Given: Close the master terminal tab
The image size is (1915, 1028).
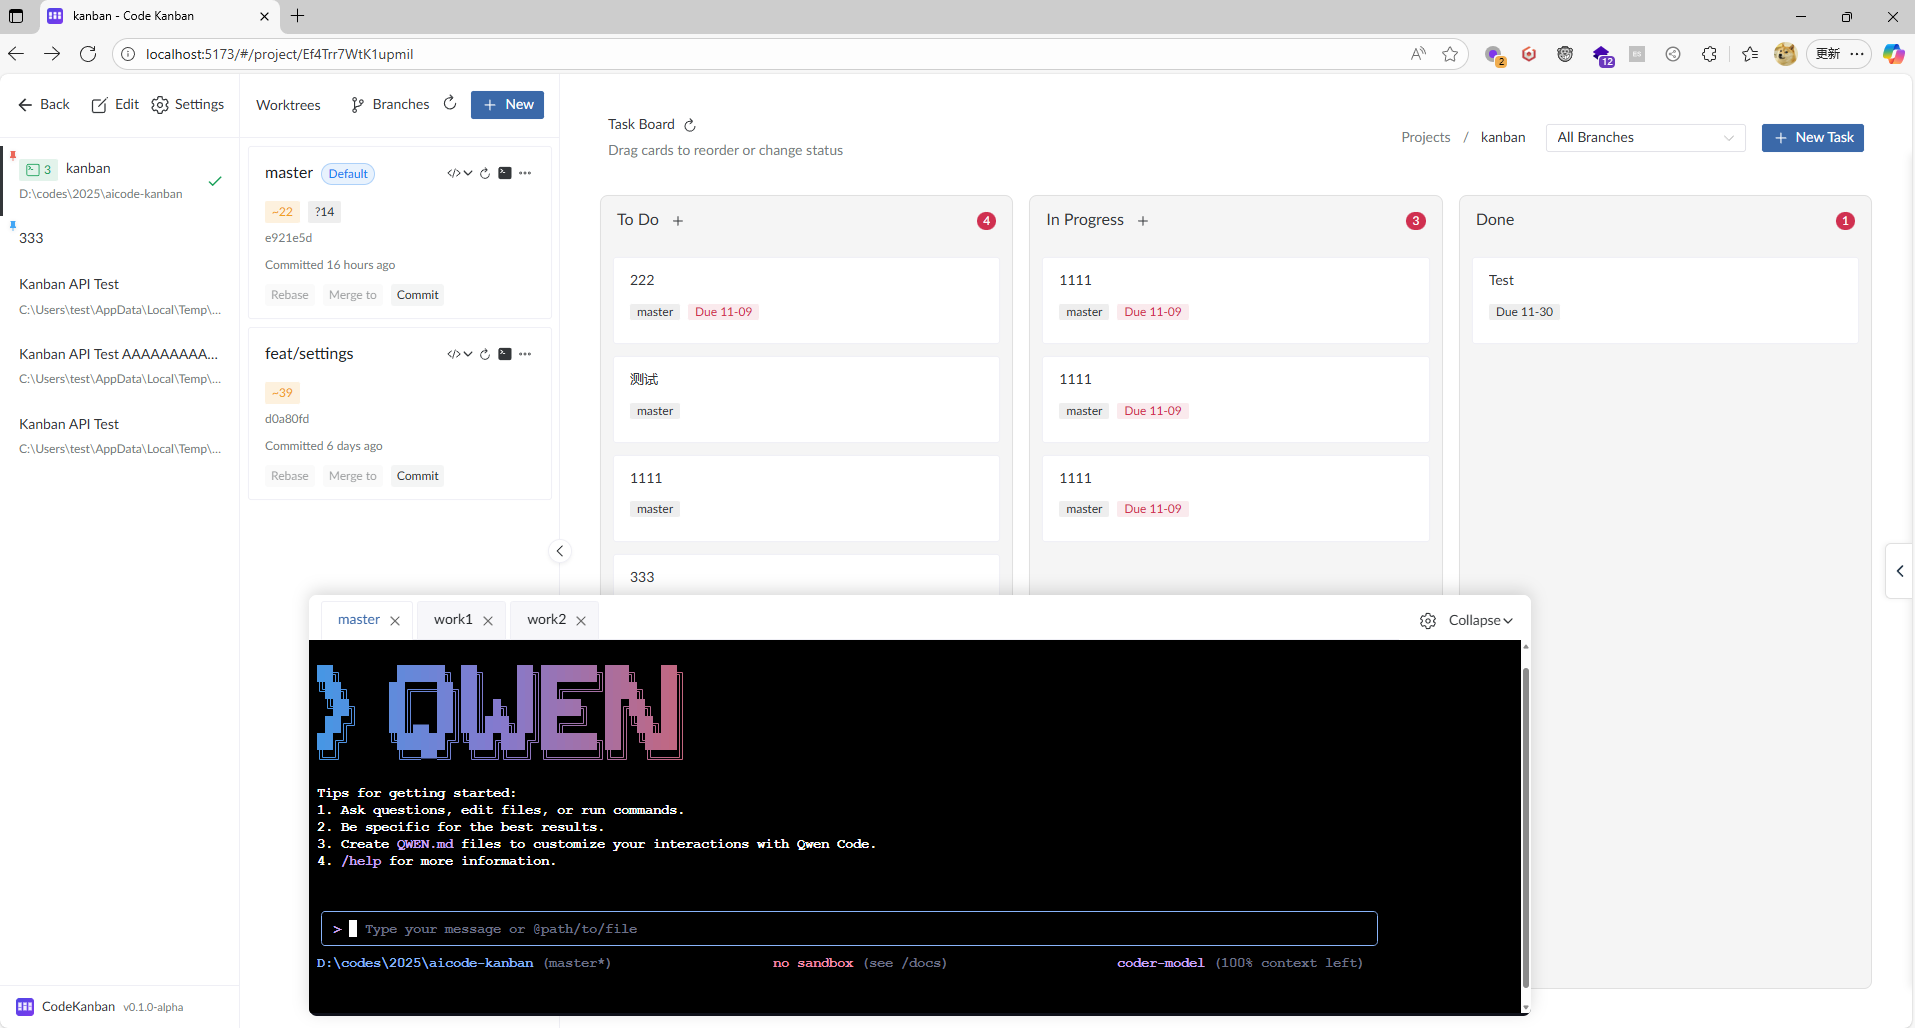Looking at the screenshot, I should pos(395,621).
